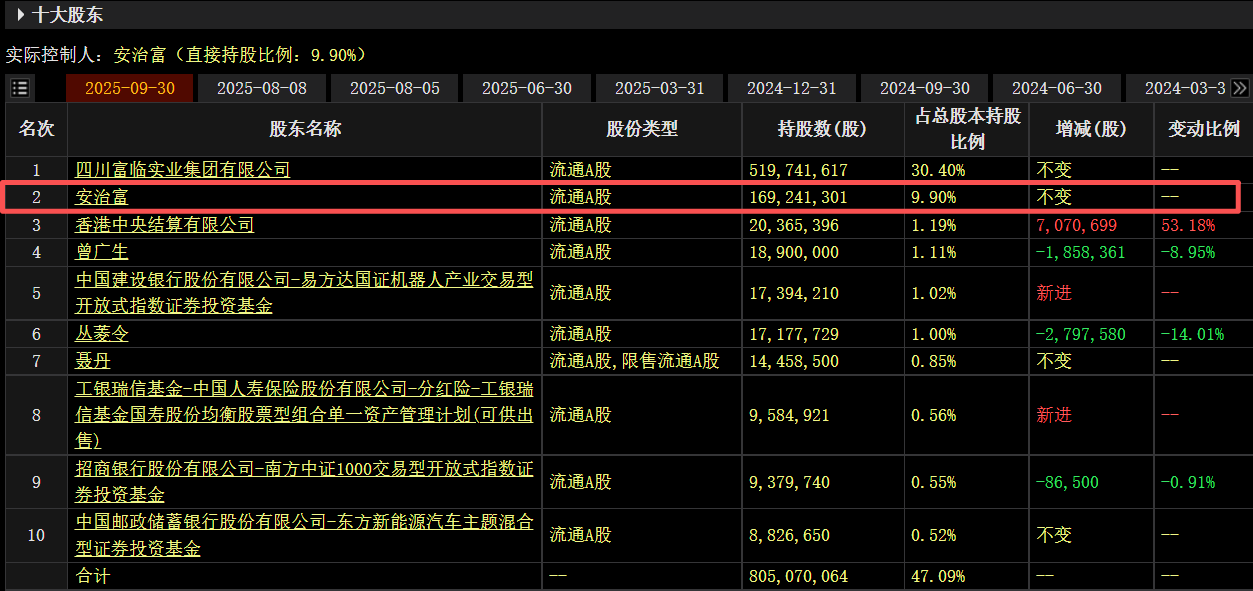Select the 2025-09-30 date tab
Image resolution: width=1253 pixels, height=591 pixels.
point(130,88)
